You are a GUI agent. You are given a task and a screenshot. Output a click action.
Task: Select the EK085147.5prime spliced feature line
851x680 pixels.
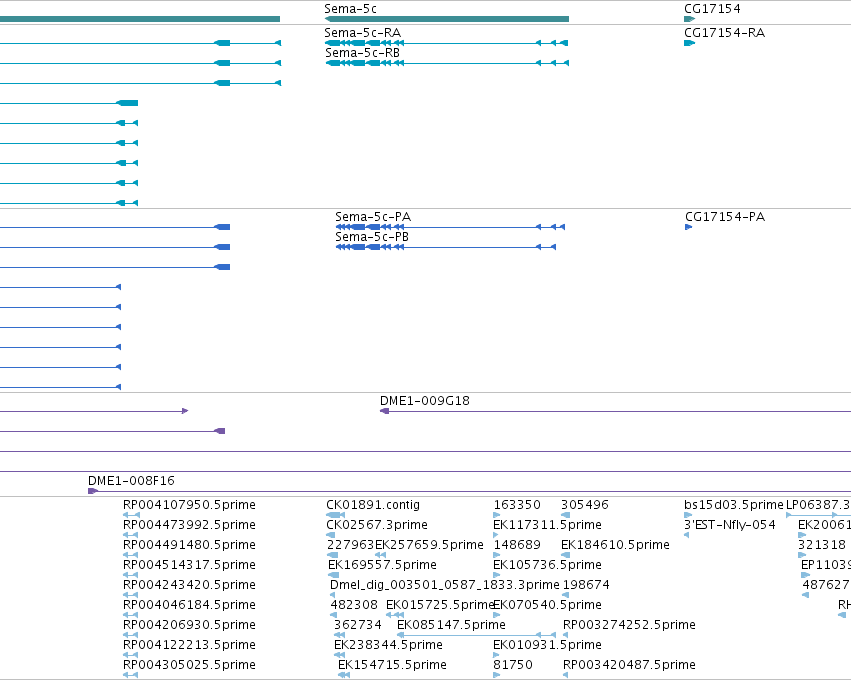click(x=477, y=634)
